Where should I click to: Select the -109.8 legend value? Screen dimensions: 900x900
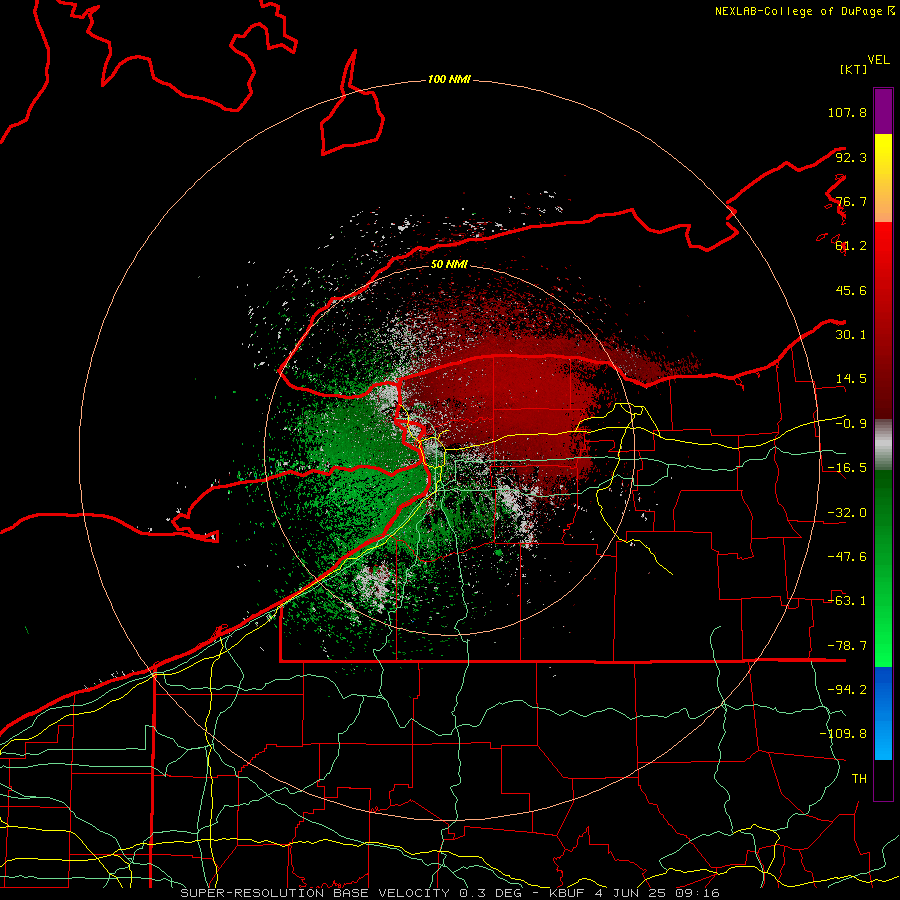click(843, 734)
